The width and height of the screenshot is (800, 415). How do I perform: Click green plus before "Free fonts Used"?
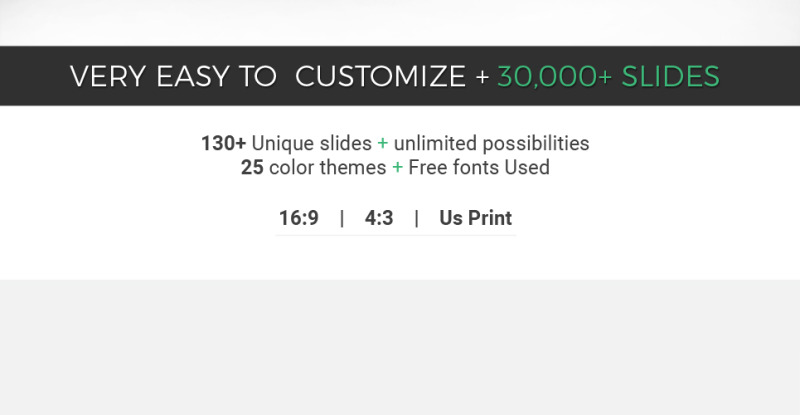pyautogui.click(x=397, y=167)
